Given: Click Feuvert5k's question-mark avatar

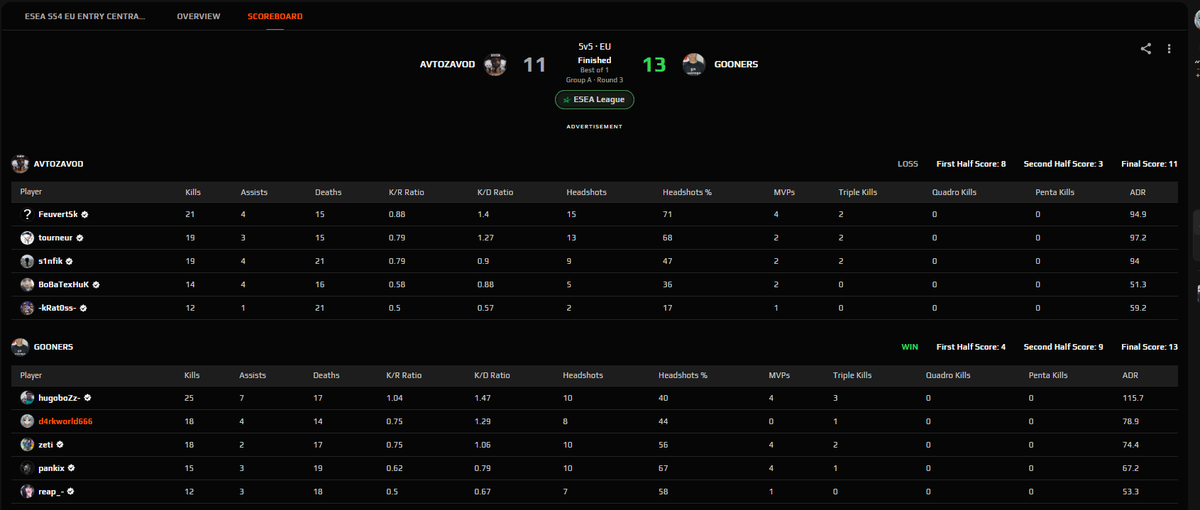Looking at the screenshot, I should 27,214.
